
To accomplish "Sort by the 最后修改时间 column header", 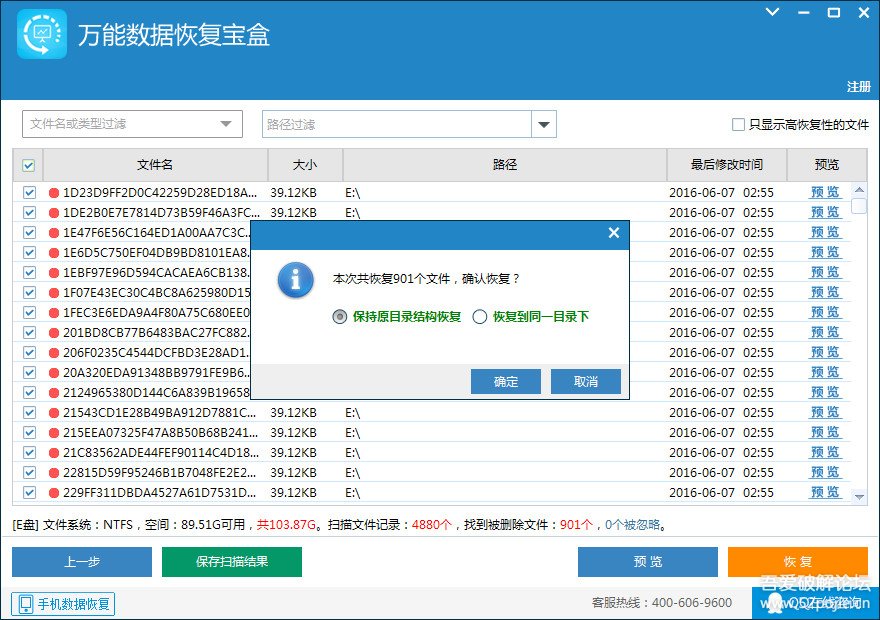I will pos(726,165).
